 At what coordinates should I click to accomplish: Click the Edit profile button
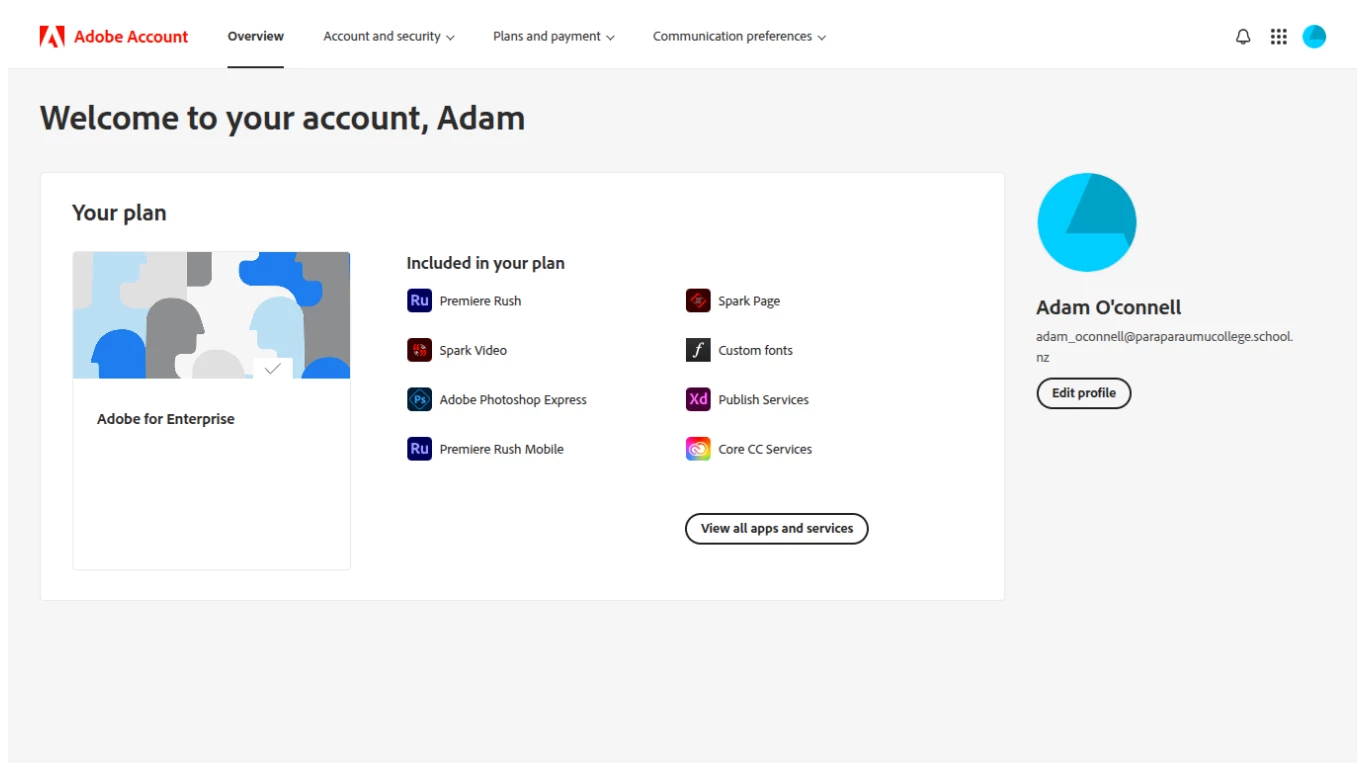(x=1084, y=393)
